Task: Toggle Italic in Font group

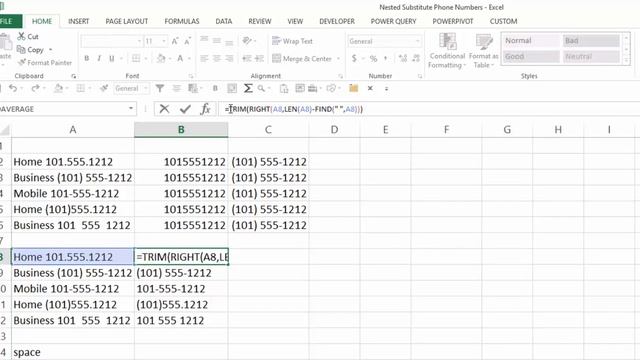Action: 99,58
